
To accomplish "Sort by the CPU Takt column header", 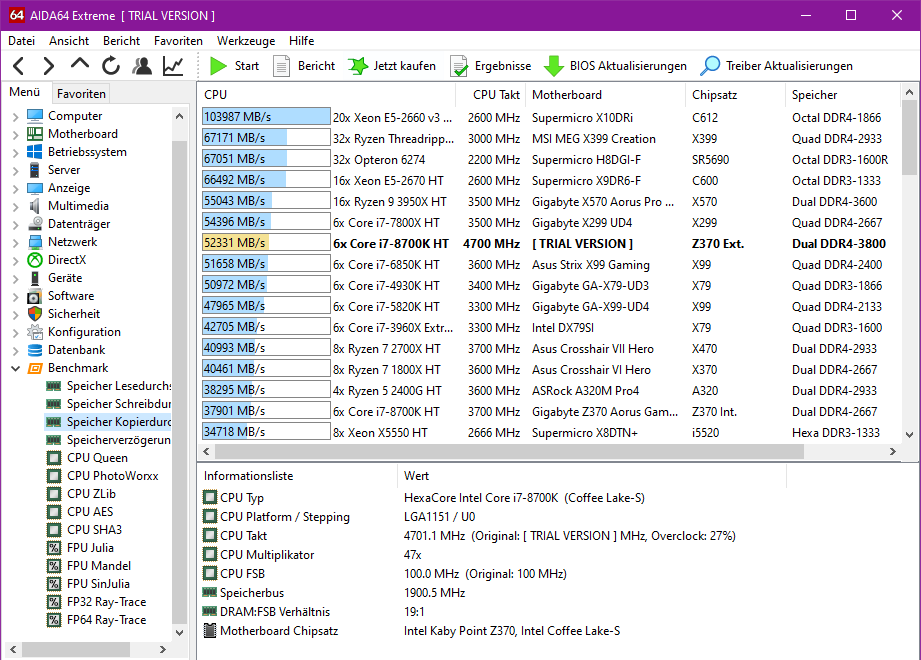I will pyautogui.click(x=490, y=95).
